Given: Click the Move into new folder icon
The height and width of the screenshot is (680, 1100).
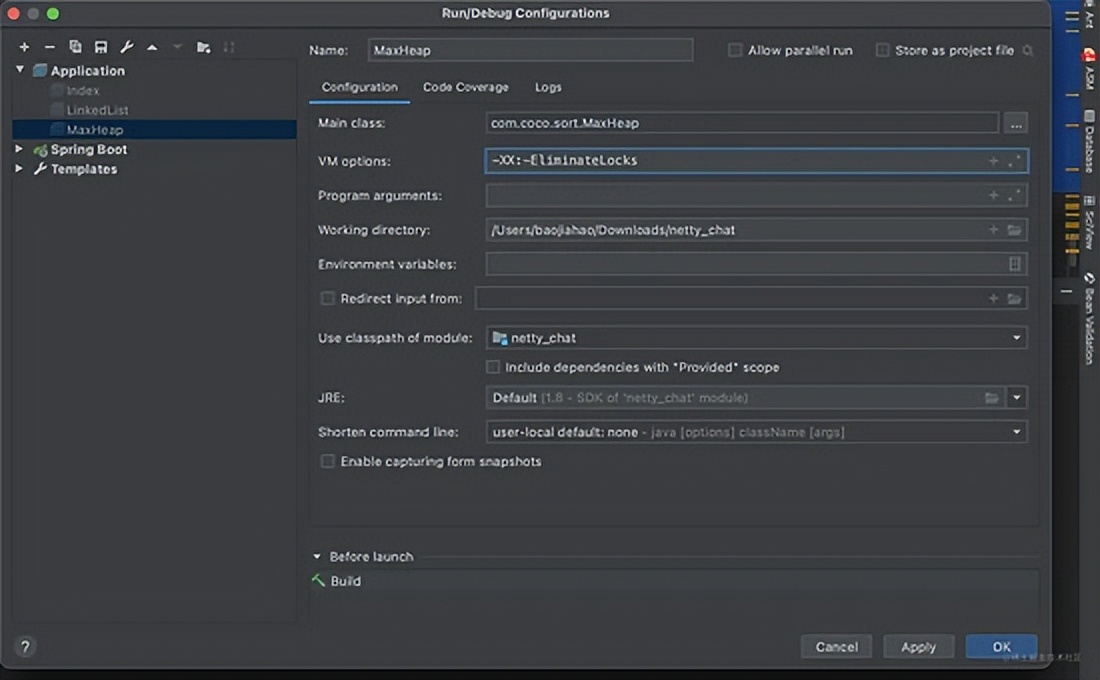Looking at the screenshot, I should 204,47.
